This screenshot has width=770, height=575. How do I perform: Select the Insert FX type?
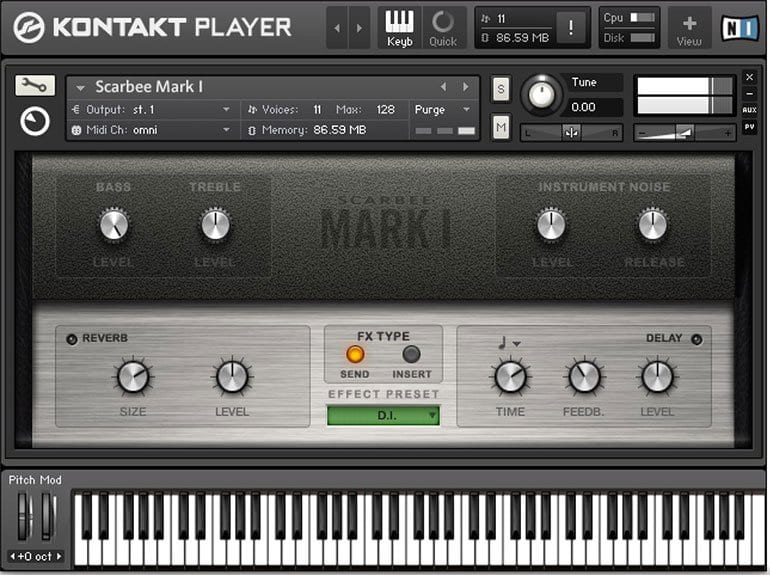click(x=411, y=354)
